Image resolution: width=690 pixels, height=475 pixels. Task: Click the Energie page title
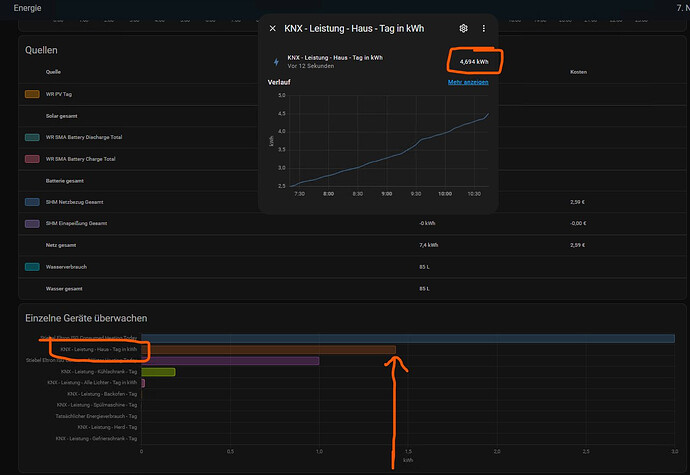pos(28,8)
